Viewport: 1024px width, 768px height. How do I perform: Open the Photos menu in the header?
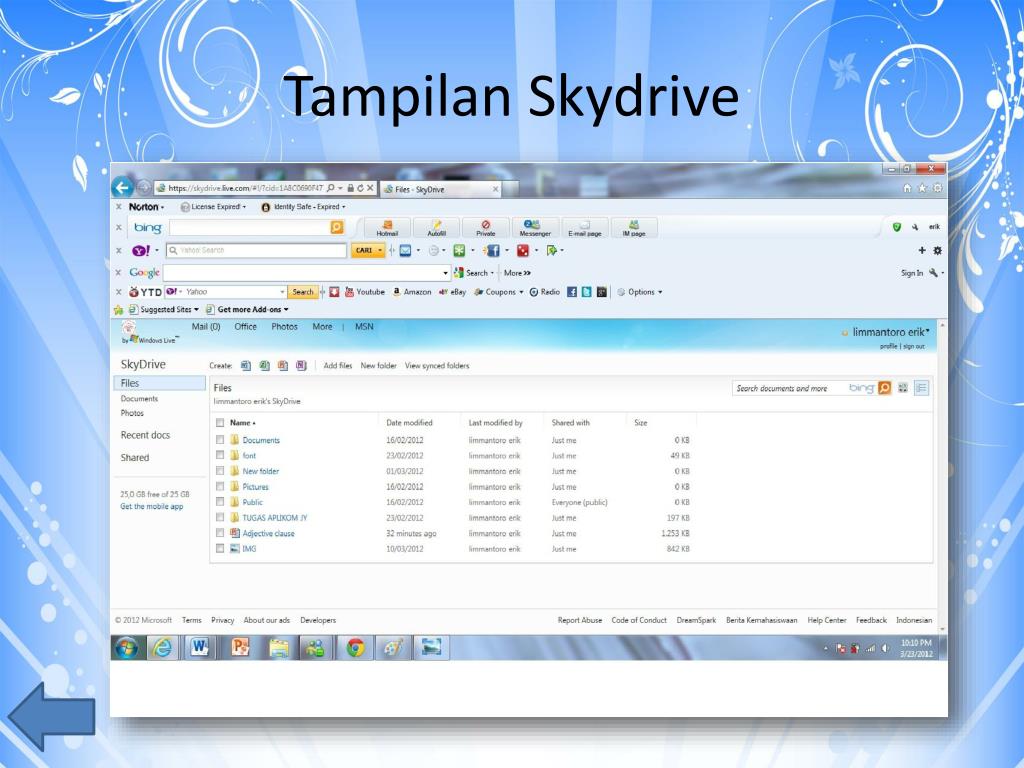pos(284,327)
